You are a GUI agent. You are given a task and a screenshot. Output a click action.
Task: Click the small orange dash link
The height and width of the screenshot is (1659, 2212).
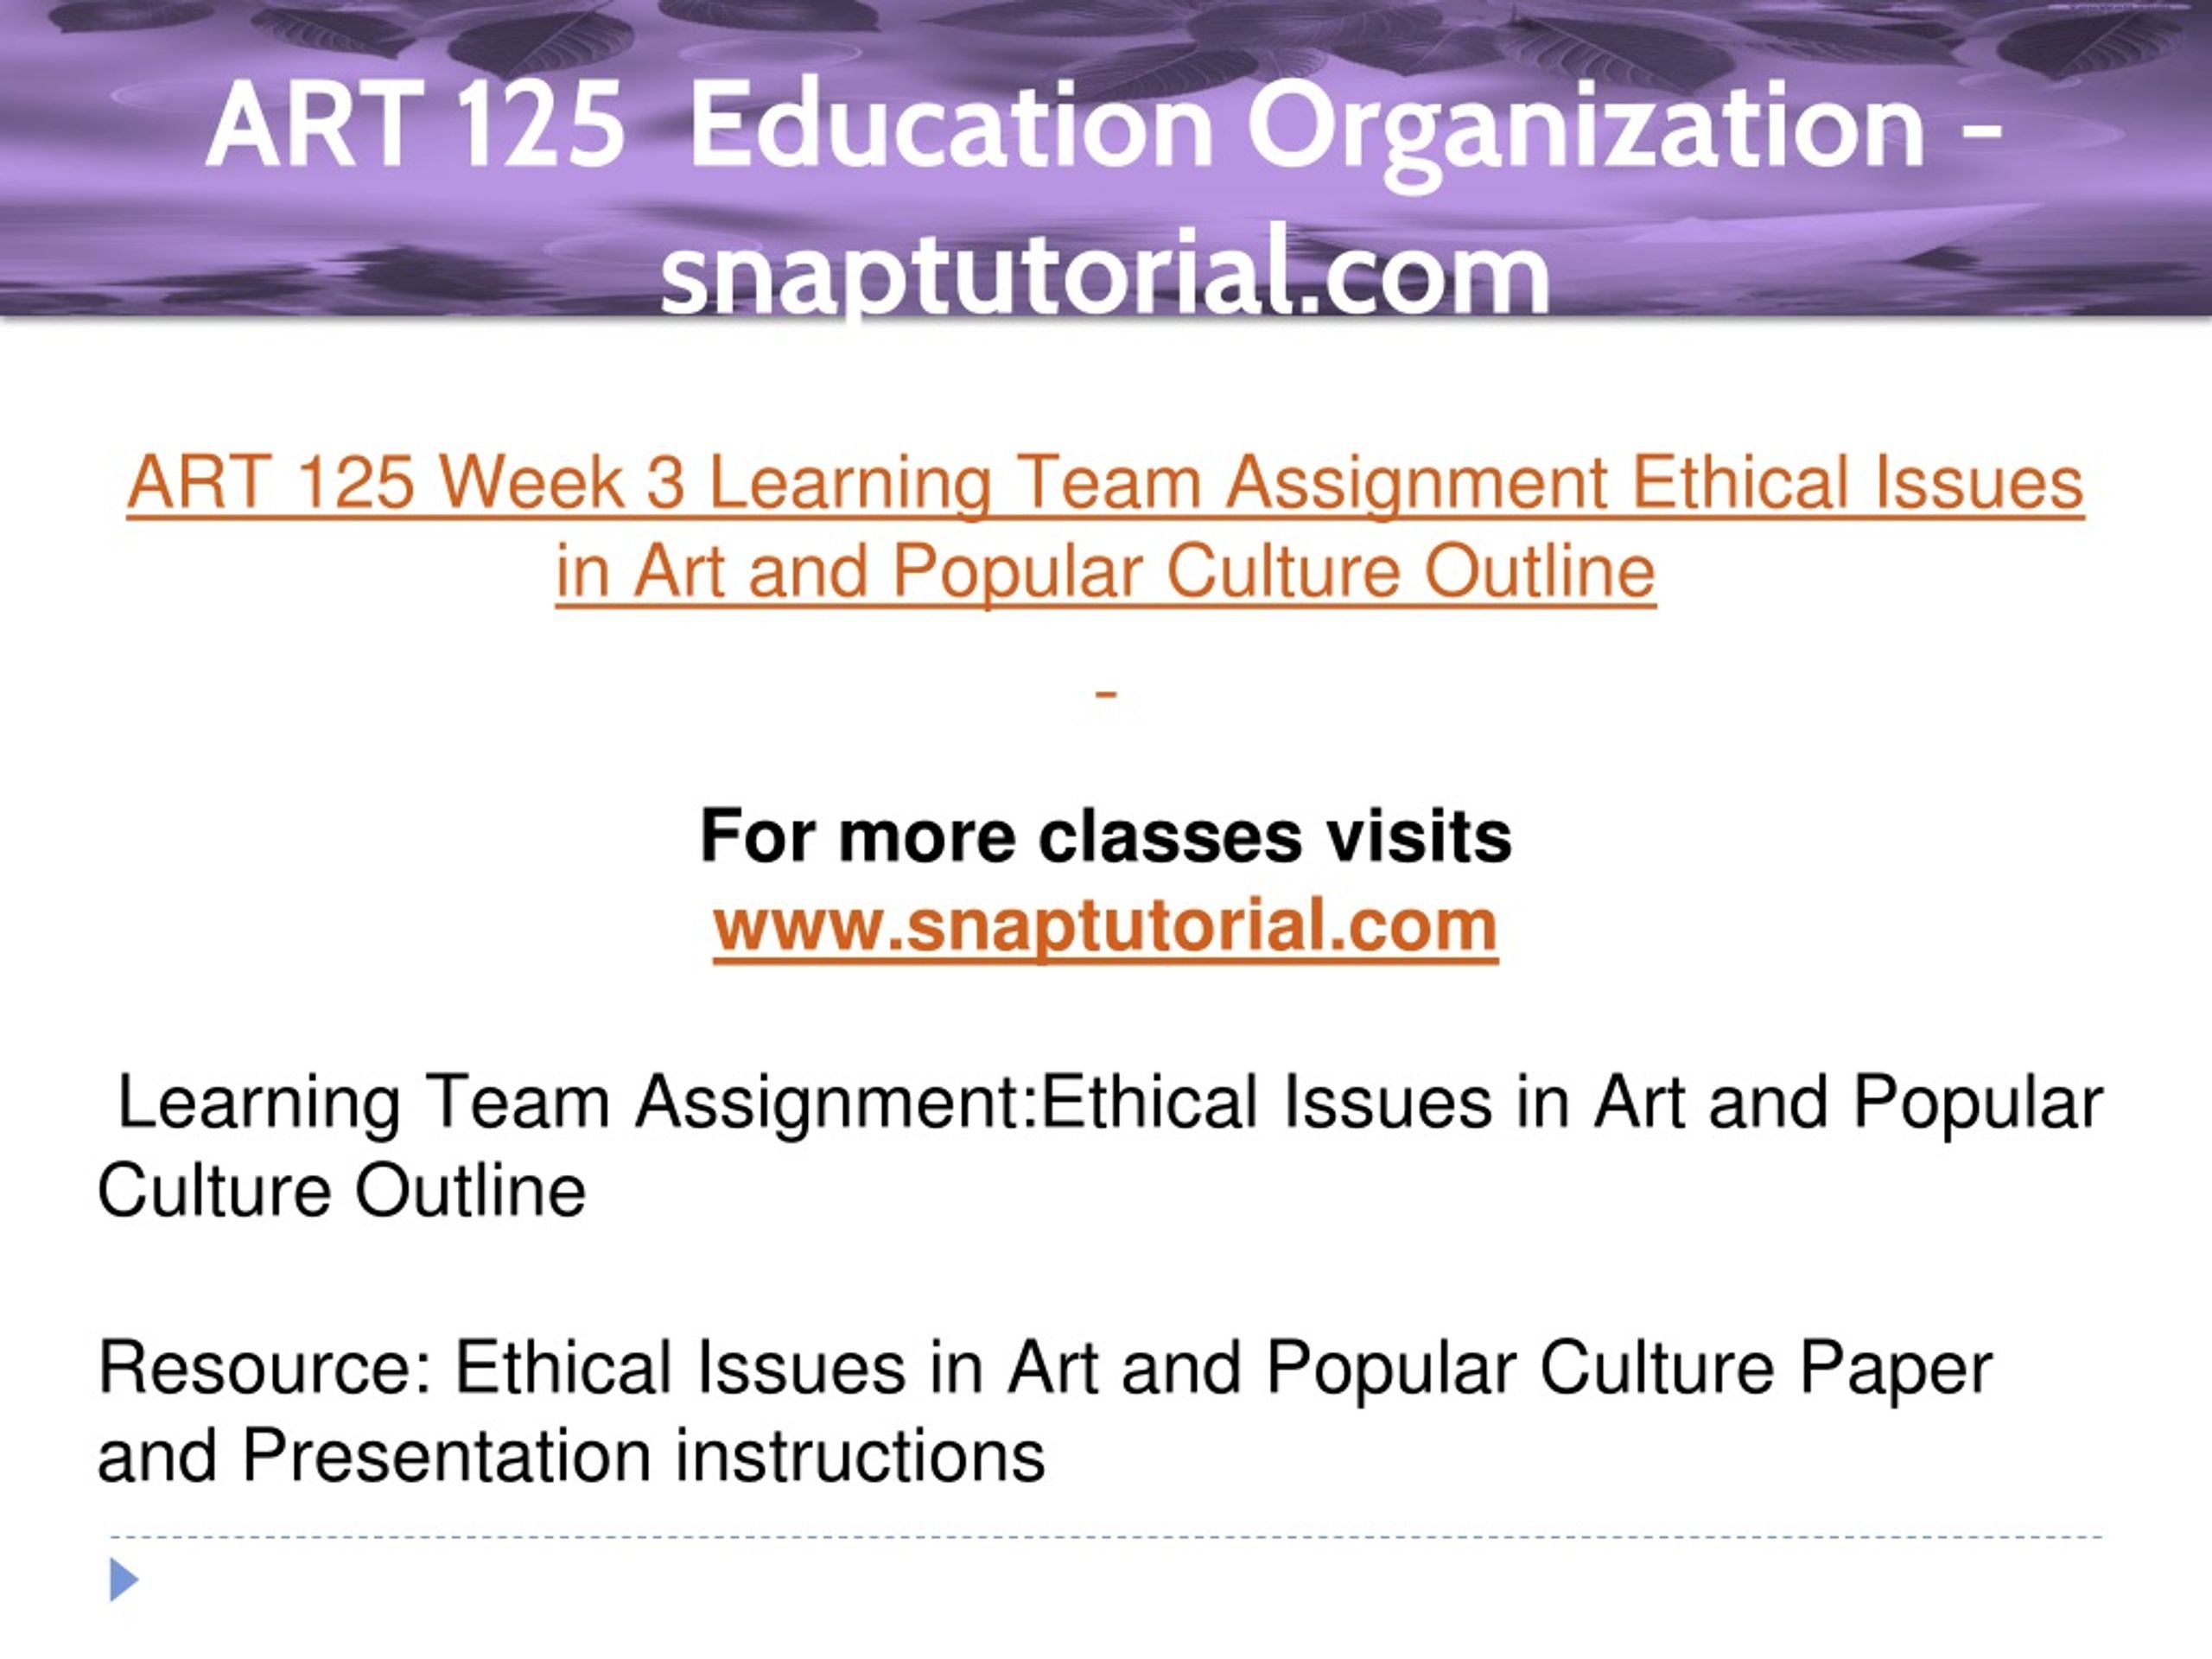pyautogui.click(x=1105, y=694)
